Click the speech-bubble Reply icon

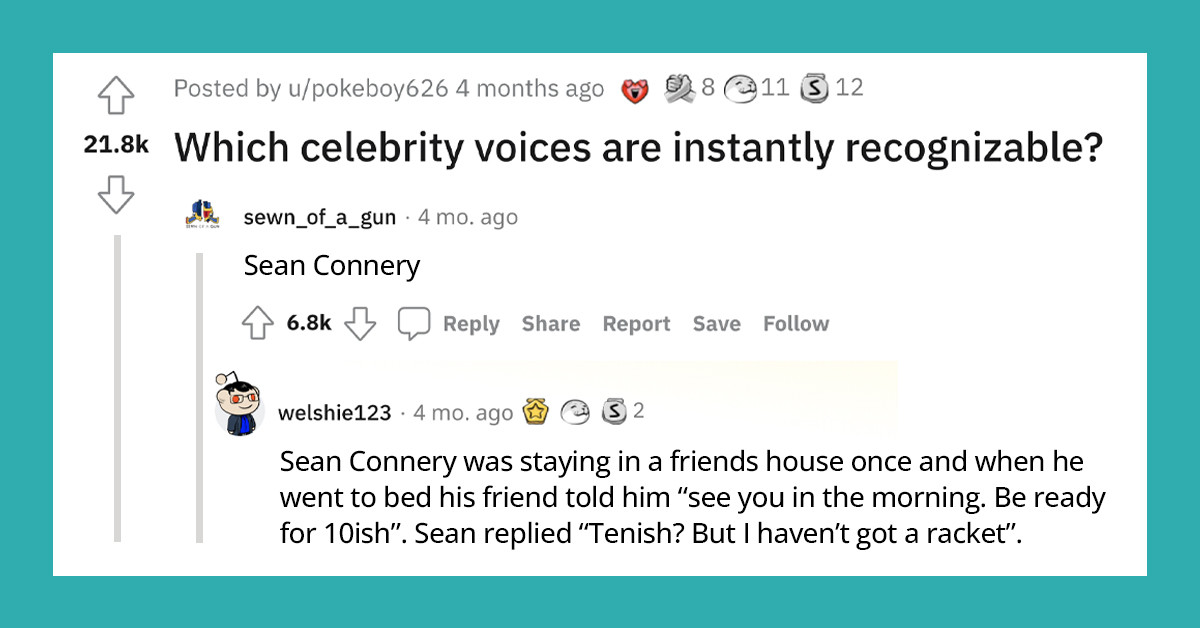[x=416, y=322]
